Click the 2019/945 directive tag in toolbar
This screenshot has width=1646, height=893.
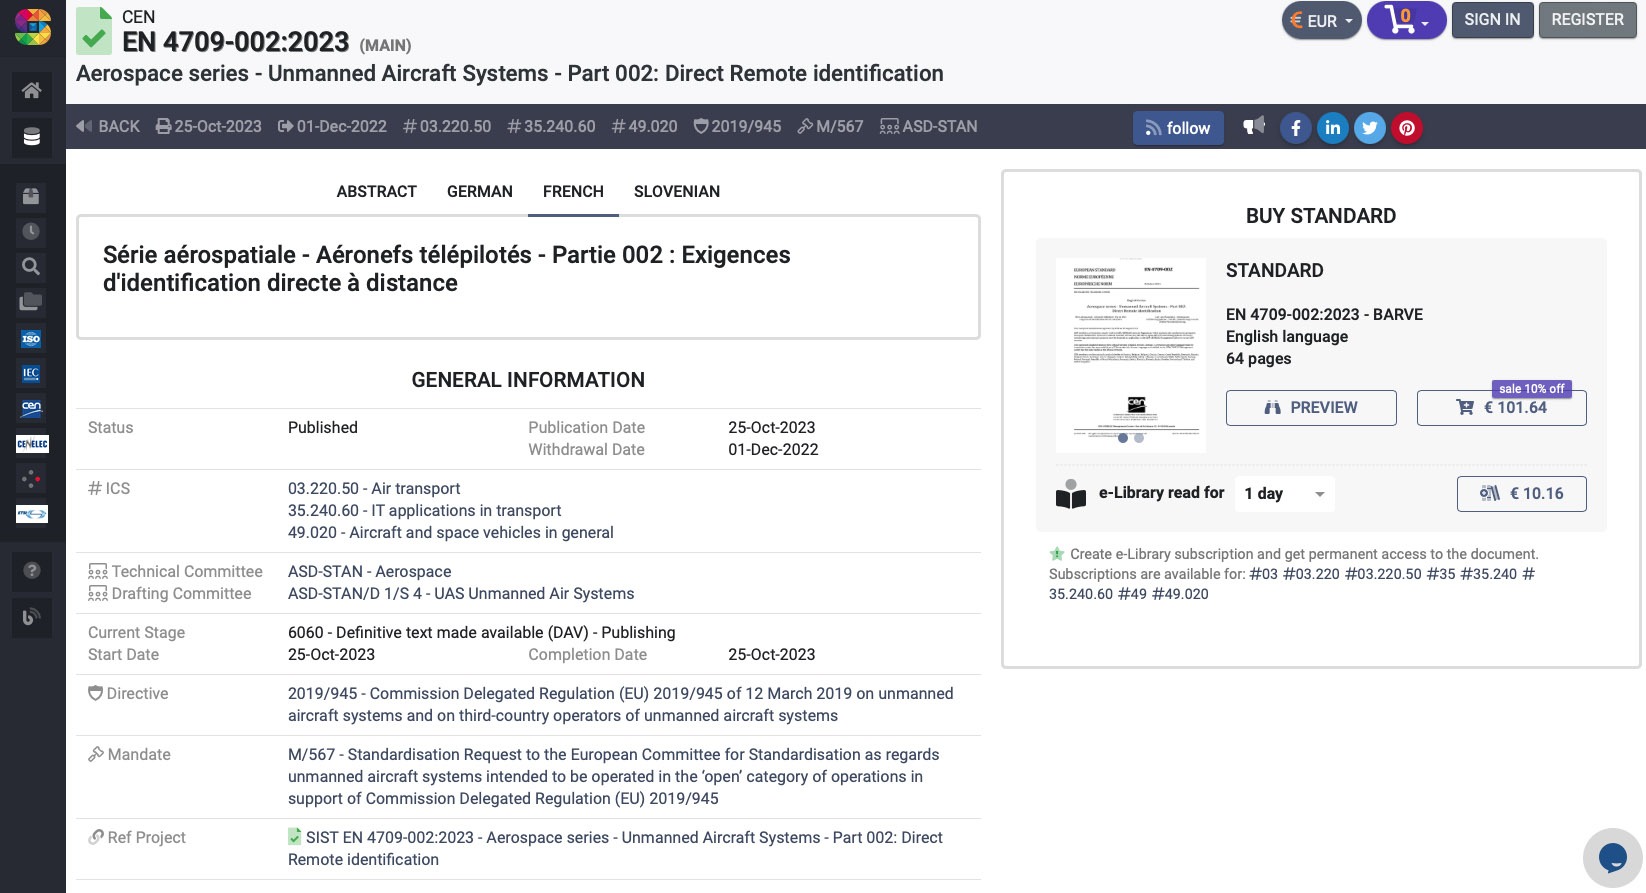(738, 127)
